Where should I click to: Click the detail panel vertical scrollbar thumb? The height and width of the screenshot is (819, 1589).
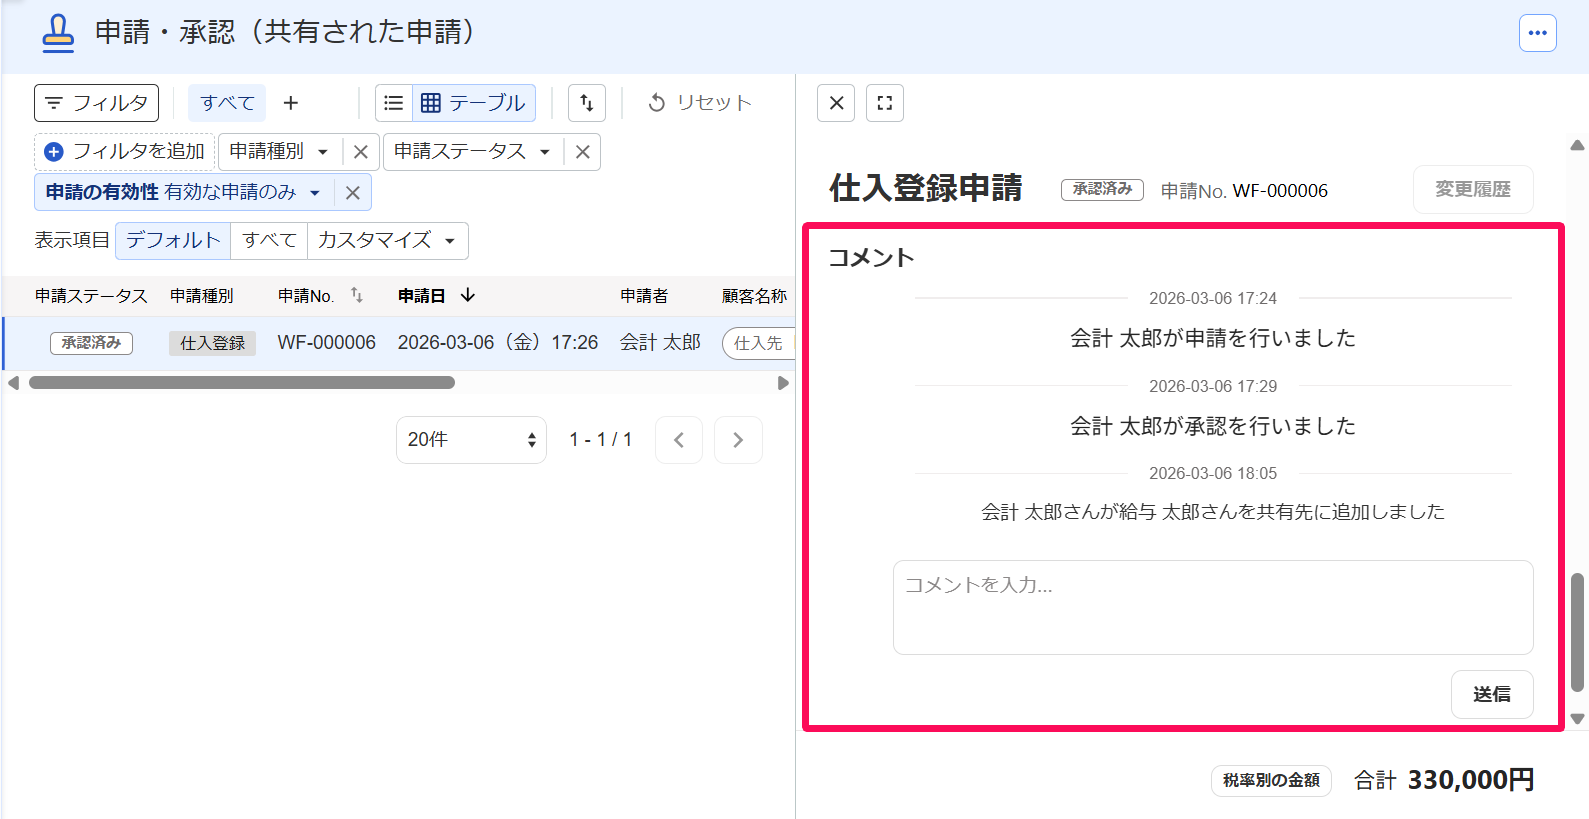[1578, 632]
